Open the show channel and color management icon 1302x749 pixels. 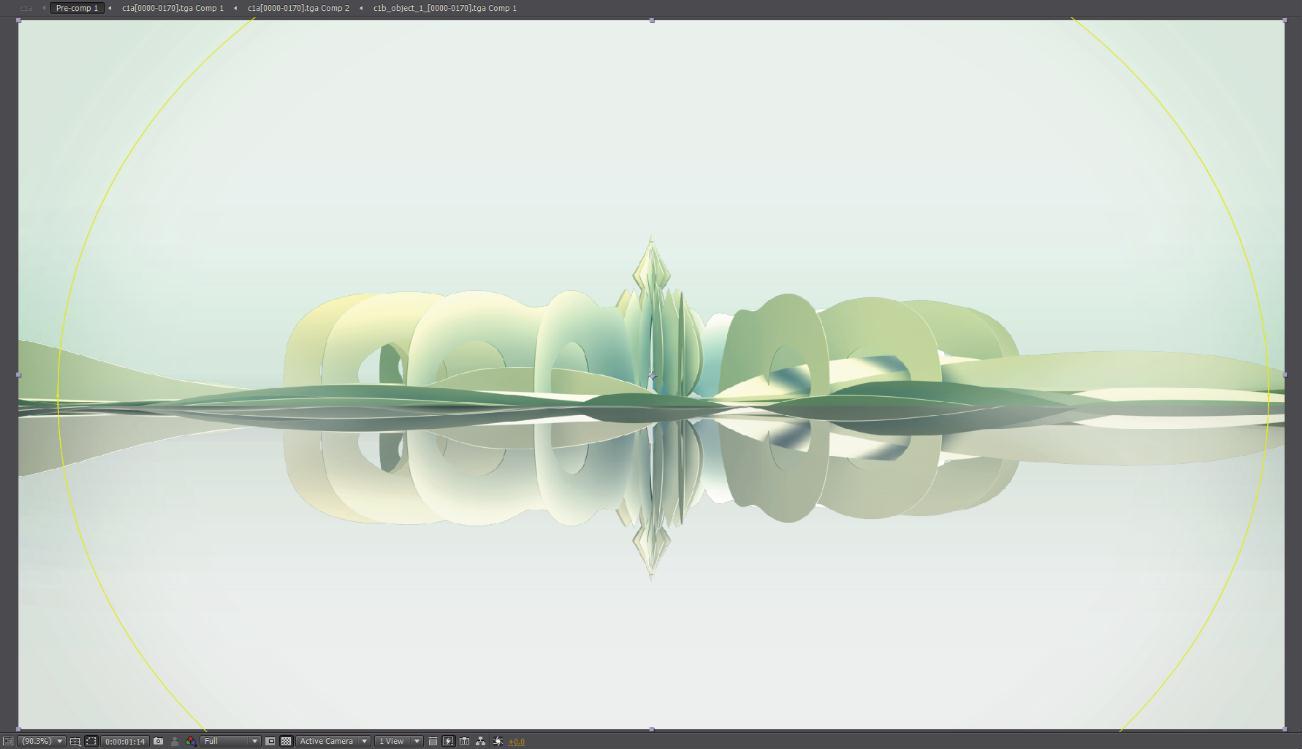[190, 741]
